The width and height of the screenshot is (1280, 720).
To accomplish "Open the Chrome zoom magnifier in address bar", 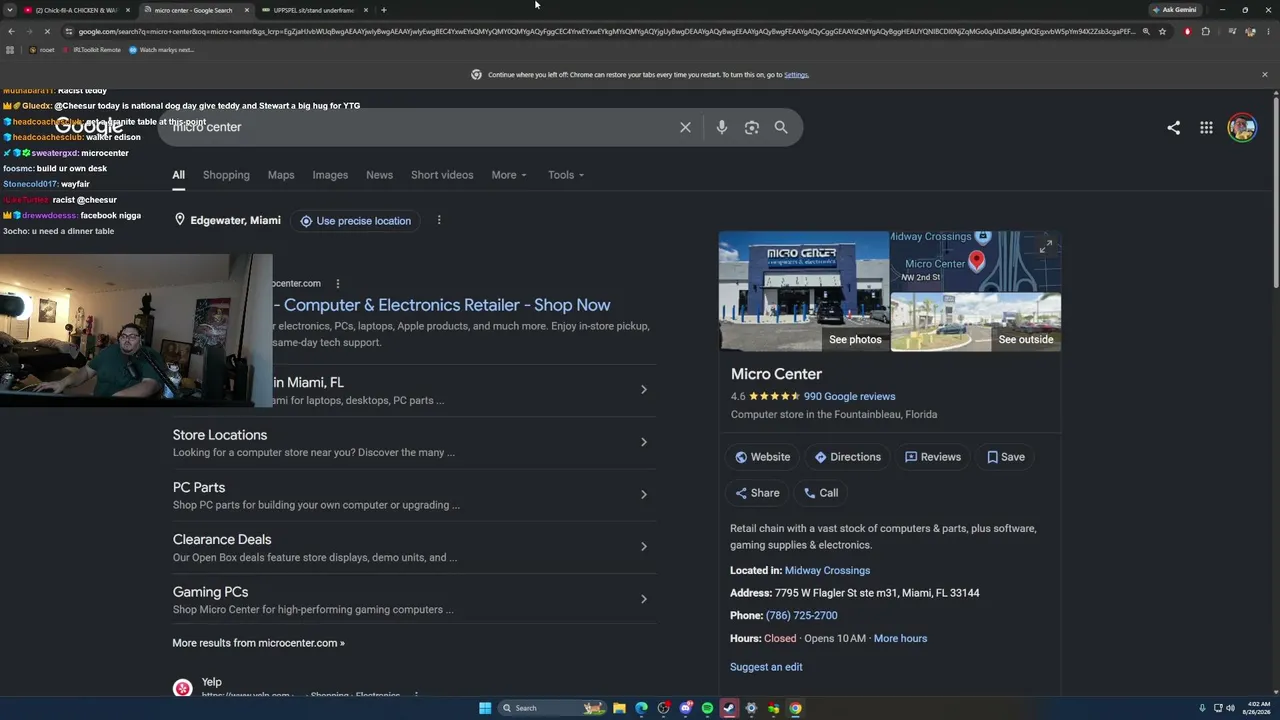I will [1146, 32].
